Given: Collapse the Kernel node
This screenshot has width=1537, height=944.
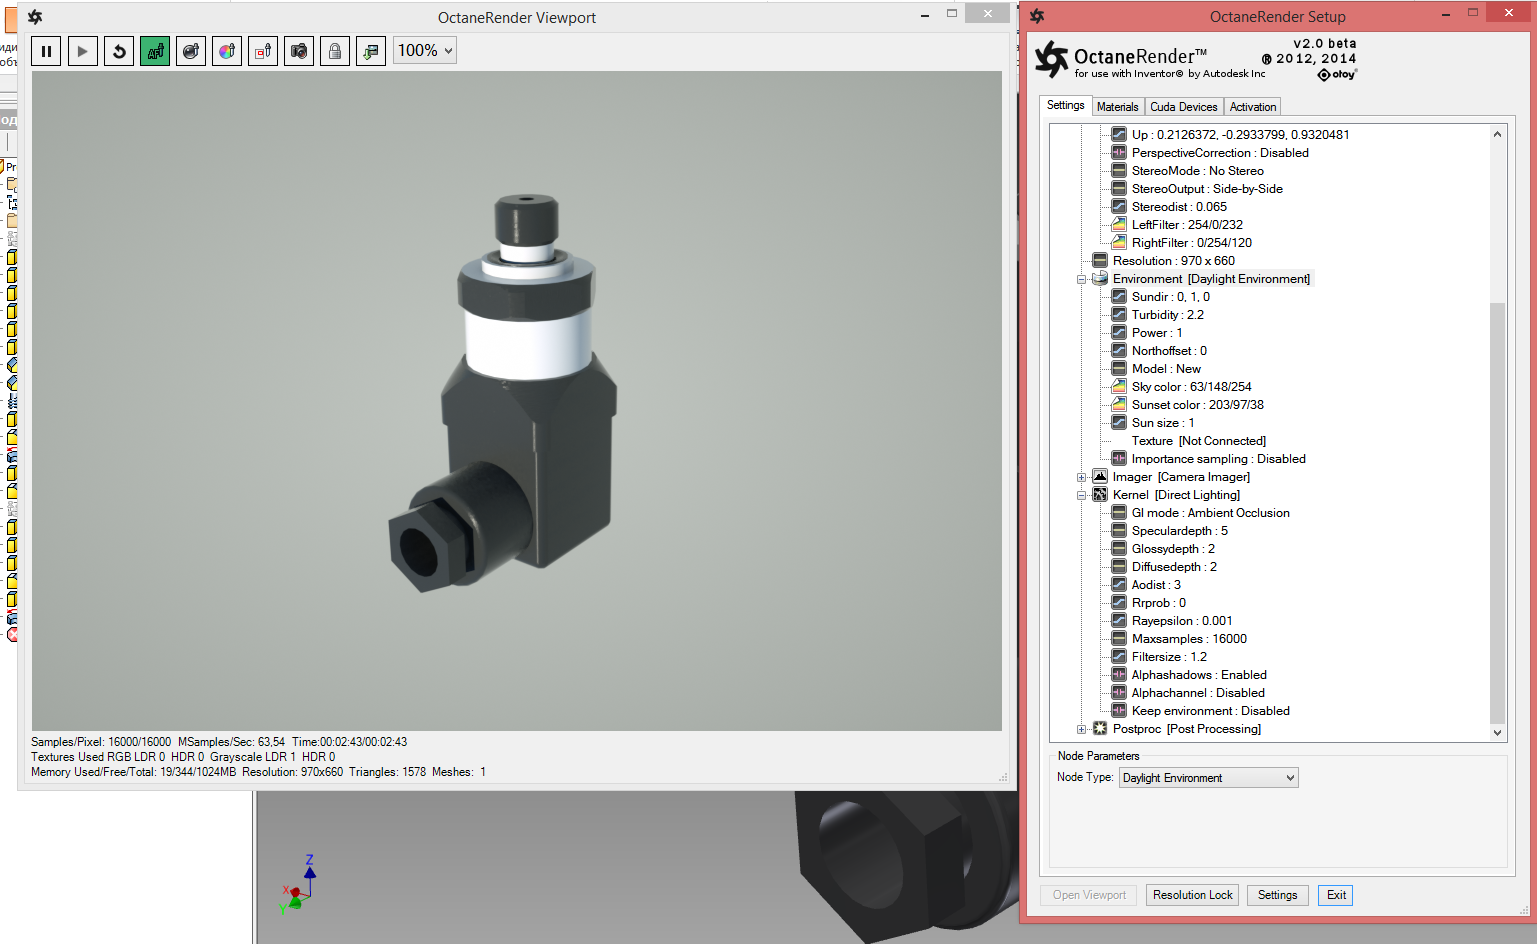Looking at the screenshot, I should (1081, 495).
